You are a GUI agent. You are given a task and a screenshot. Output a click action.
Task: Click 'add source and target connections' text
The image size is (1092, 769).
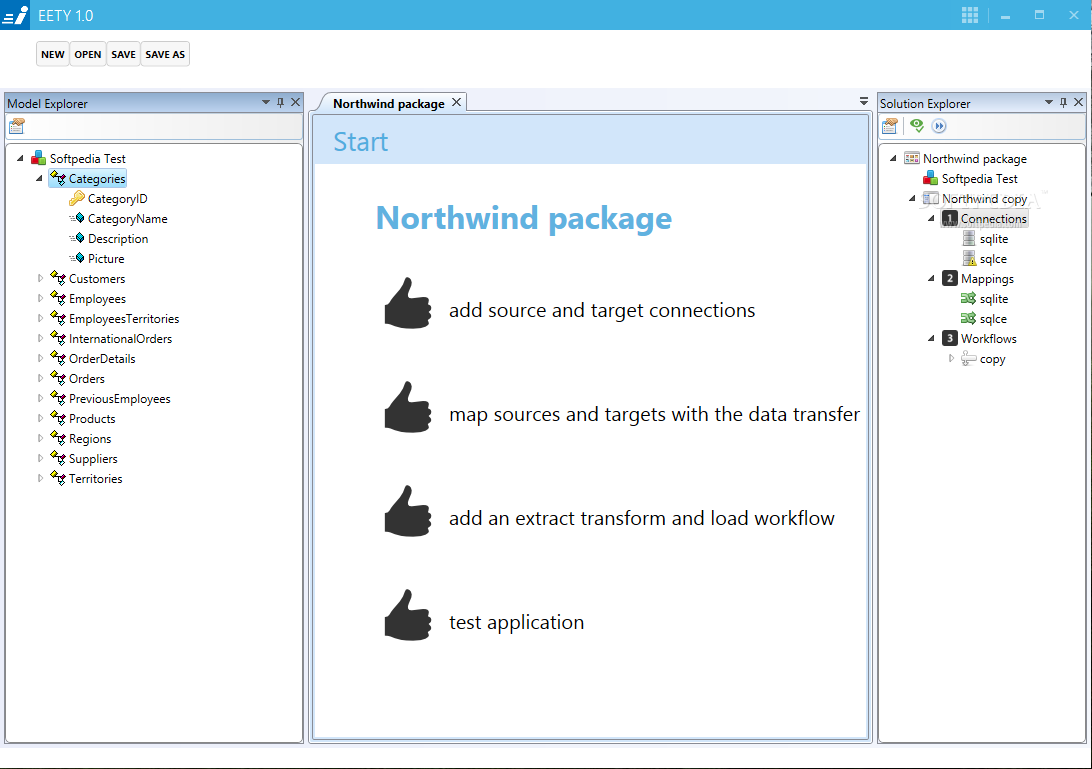coord(602,311)
